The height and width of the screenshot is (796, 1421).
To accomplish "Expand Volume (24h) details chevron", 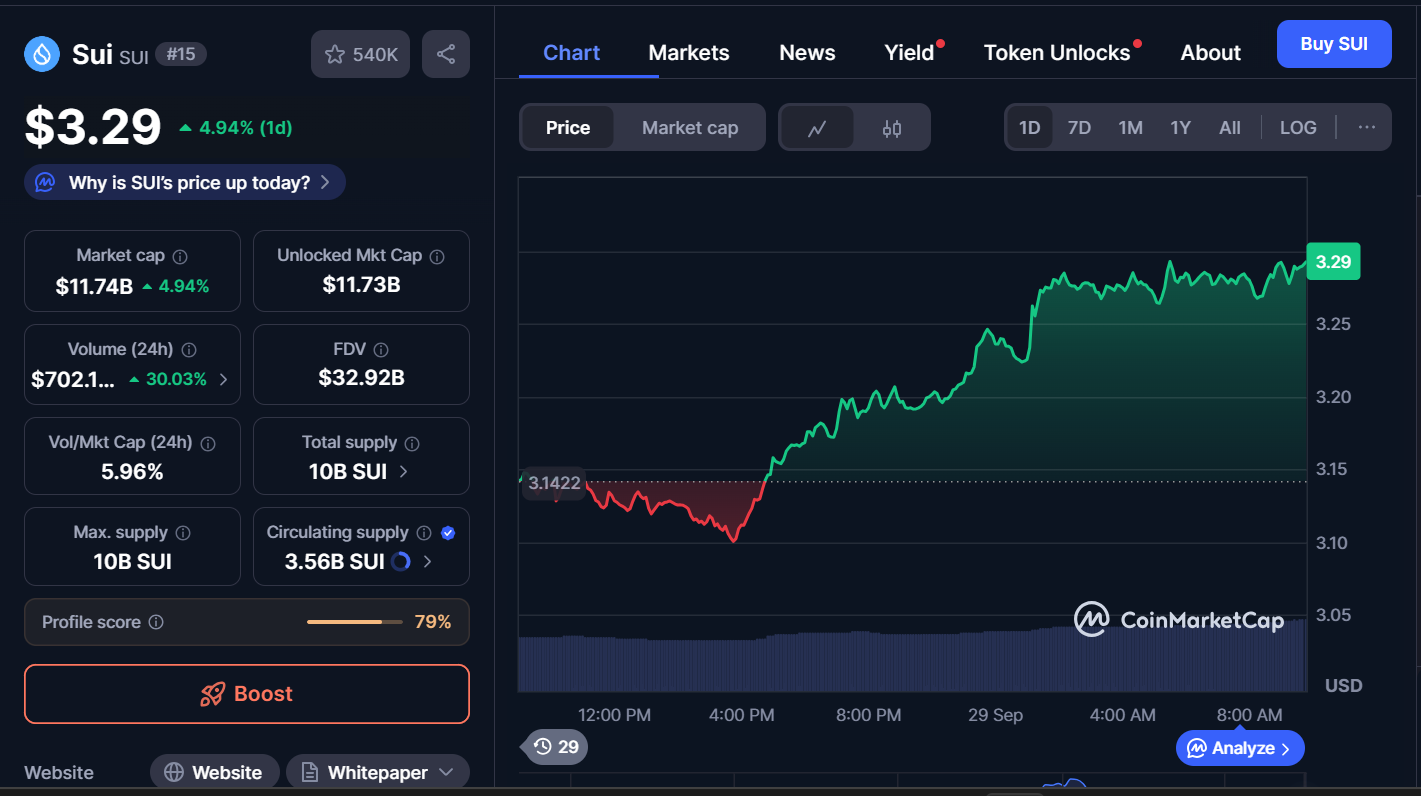I will point(223,380).
